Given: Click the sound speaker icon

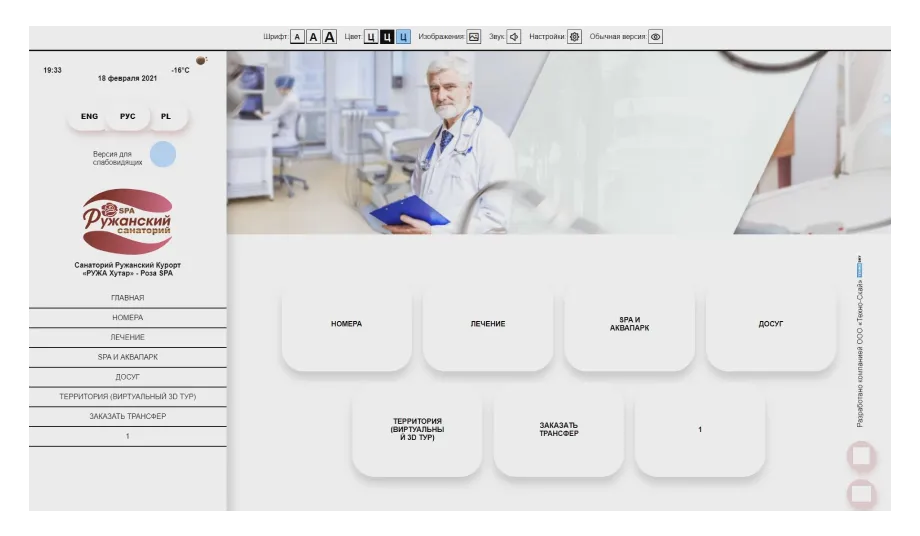Looking at the screenshot, I should pos(514,37).
